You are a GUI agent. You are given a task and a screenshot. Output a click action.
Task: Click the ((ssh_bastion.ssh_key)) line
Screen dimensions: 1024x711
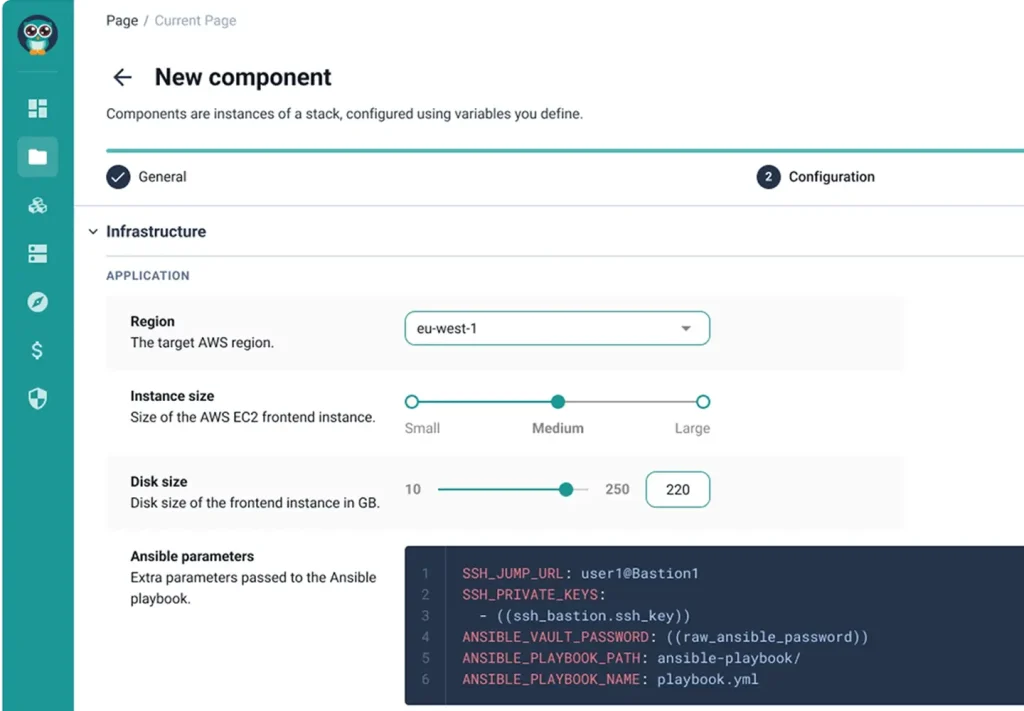[584, 616]
